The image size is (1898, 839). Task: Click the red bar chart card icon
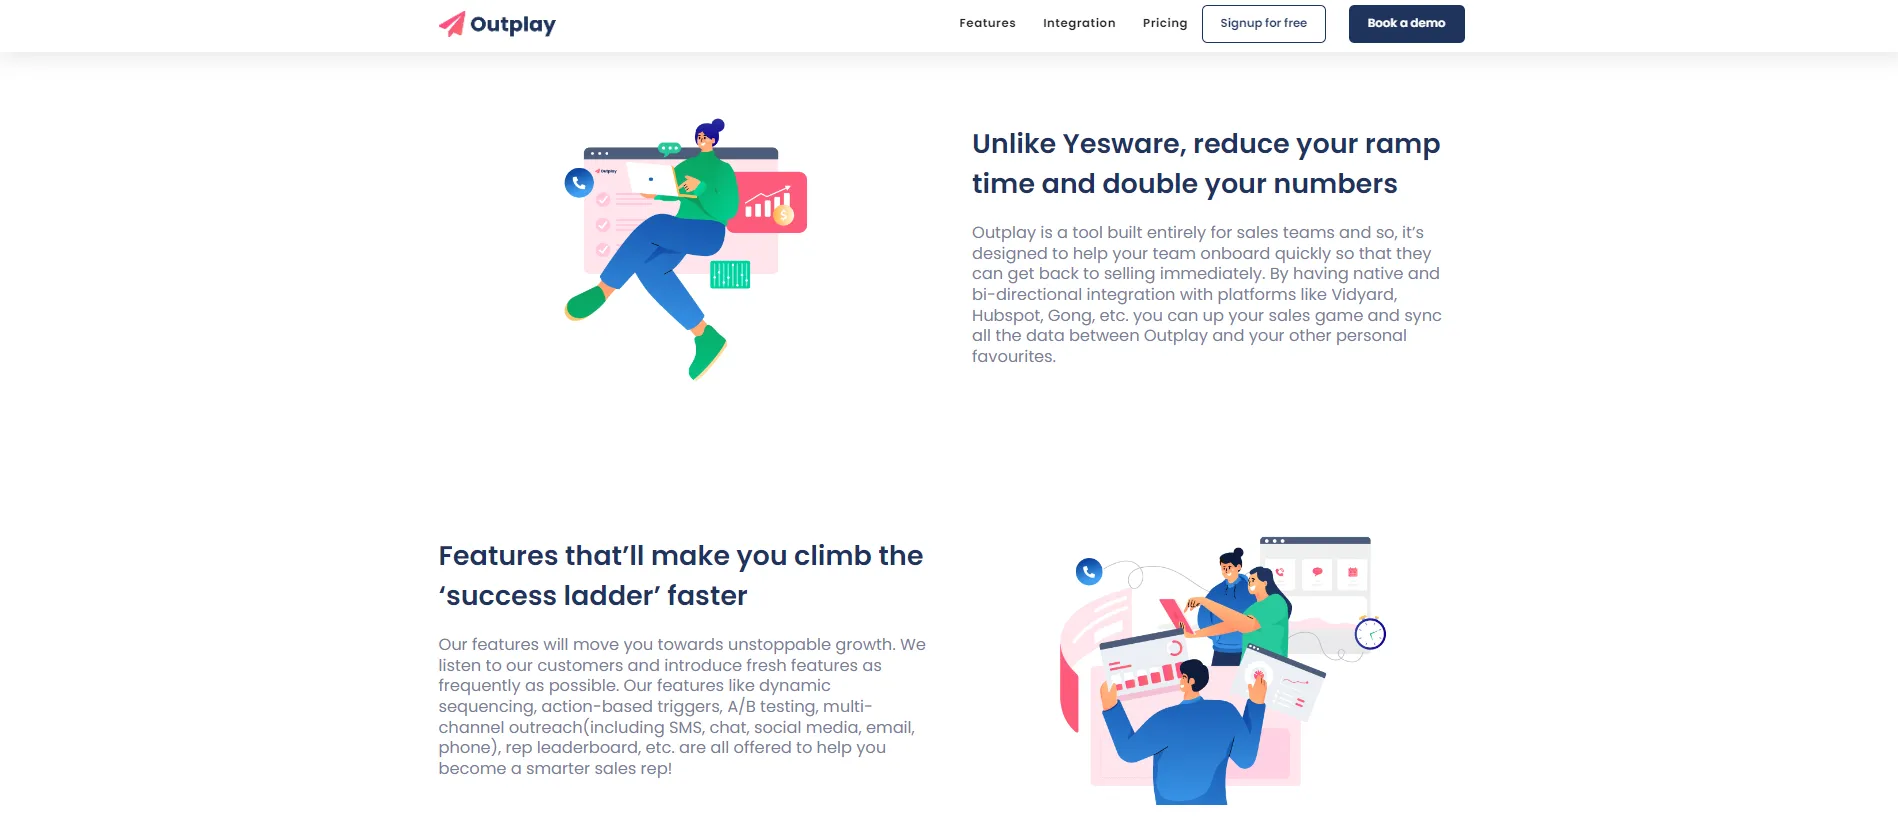pyautogui.click(x=768, y=203)
